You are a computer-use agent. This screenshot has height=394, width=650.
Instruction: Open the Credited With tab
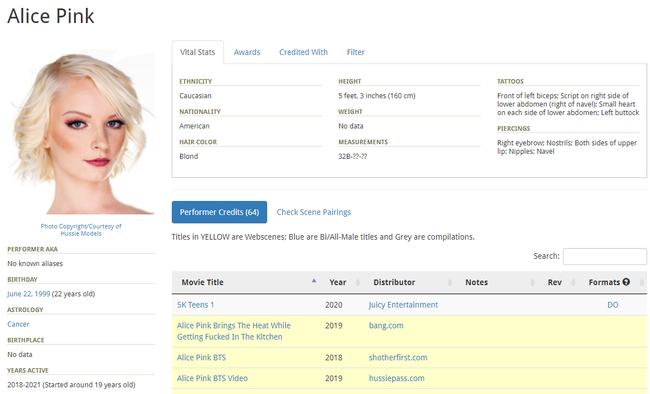(x=303, y=52)
